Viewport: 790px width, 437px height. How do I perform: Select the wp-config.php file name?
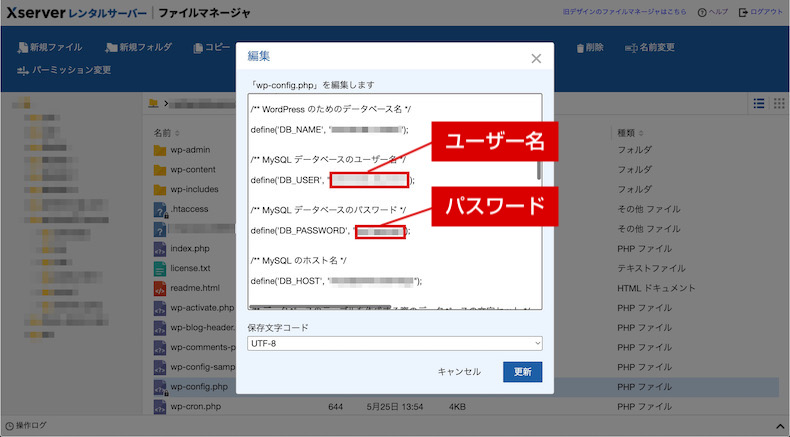click(x=199, y=387)
